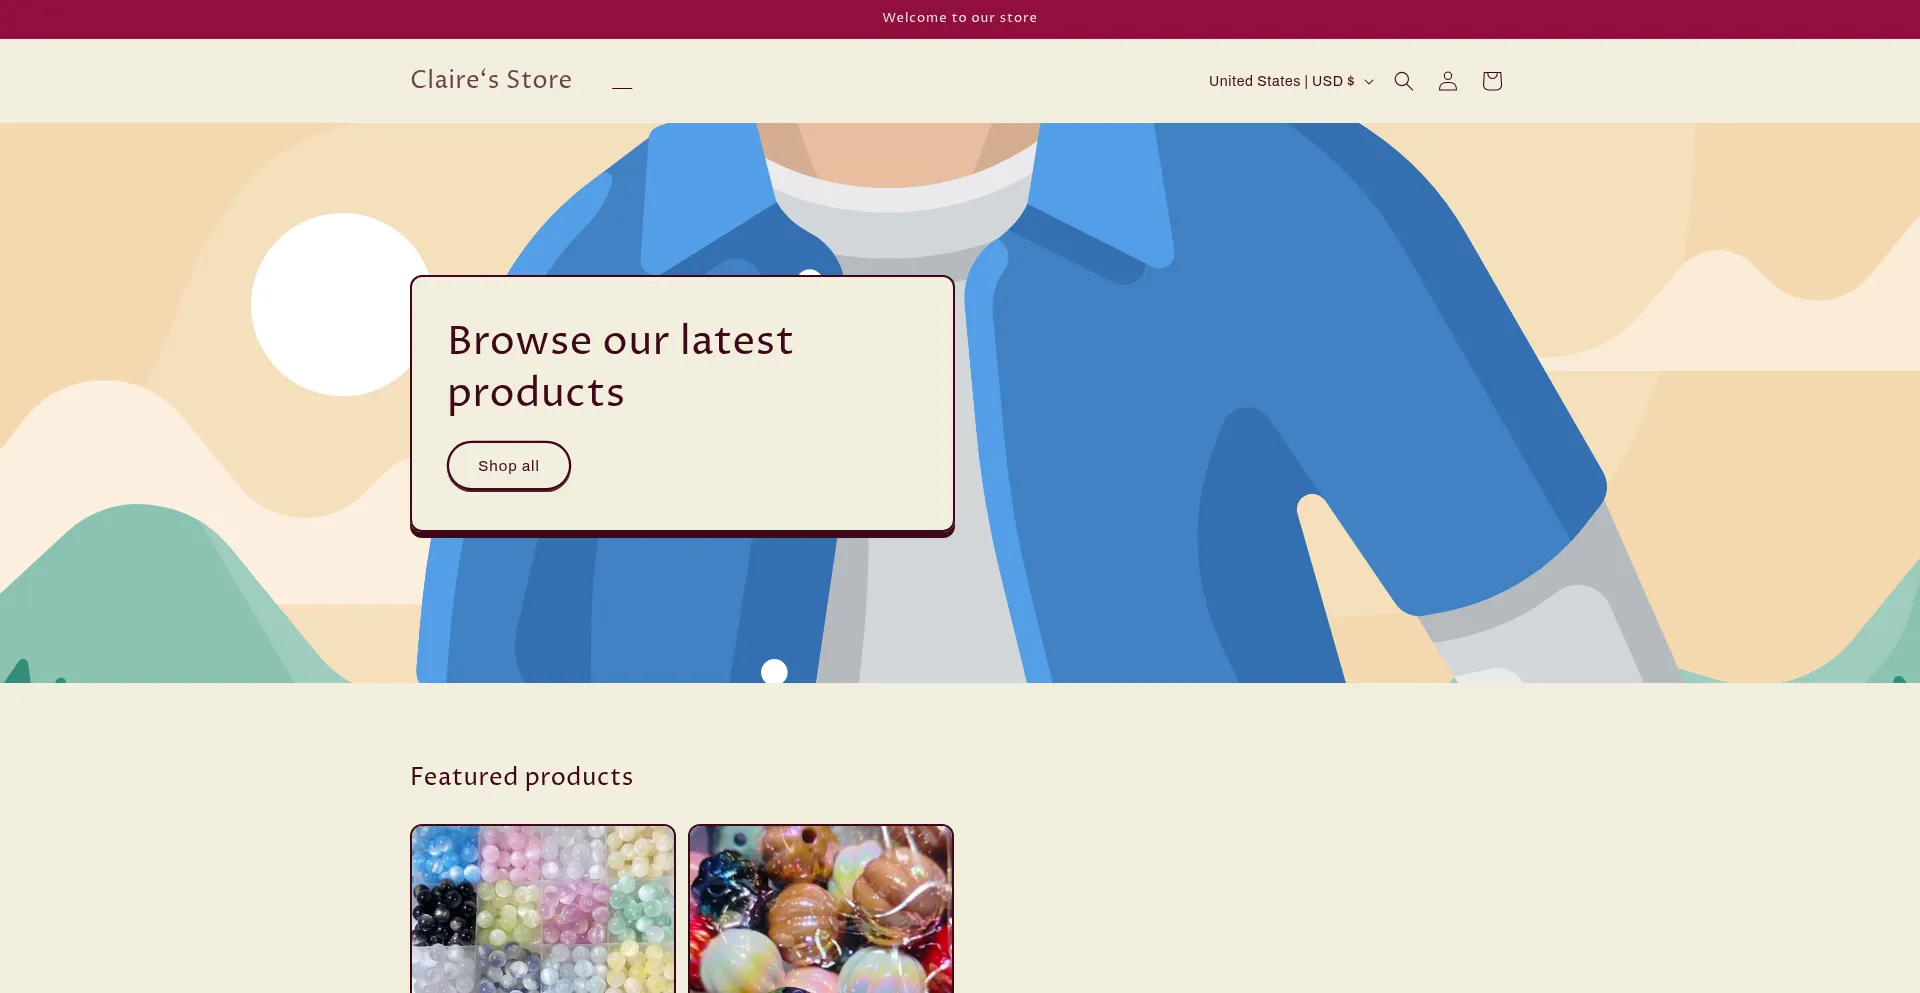
Task: Click the Welcome to our store announcement
Action: (960, 18)
